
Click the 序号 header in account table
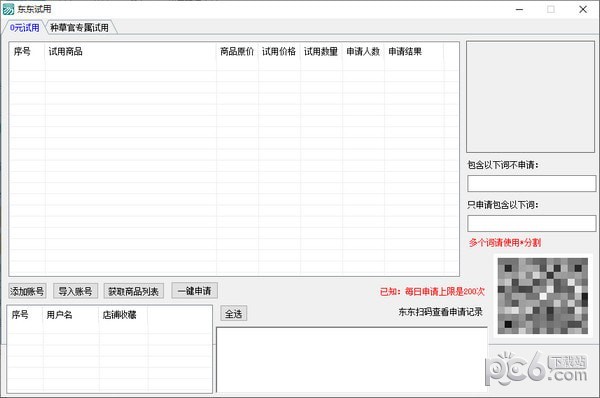(x=25, y=315)
